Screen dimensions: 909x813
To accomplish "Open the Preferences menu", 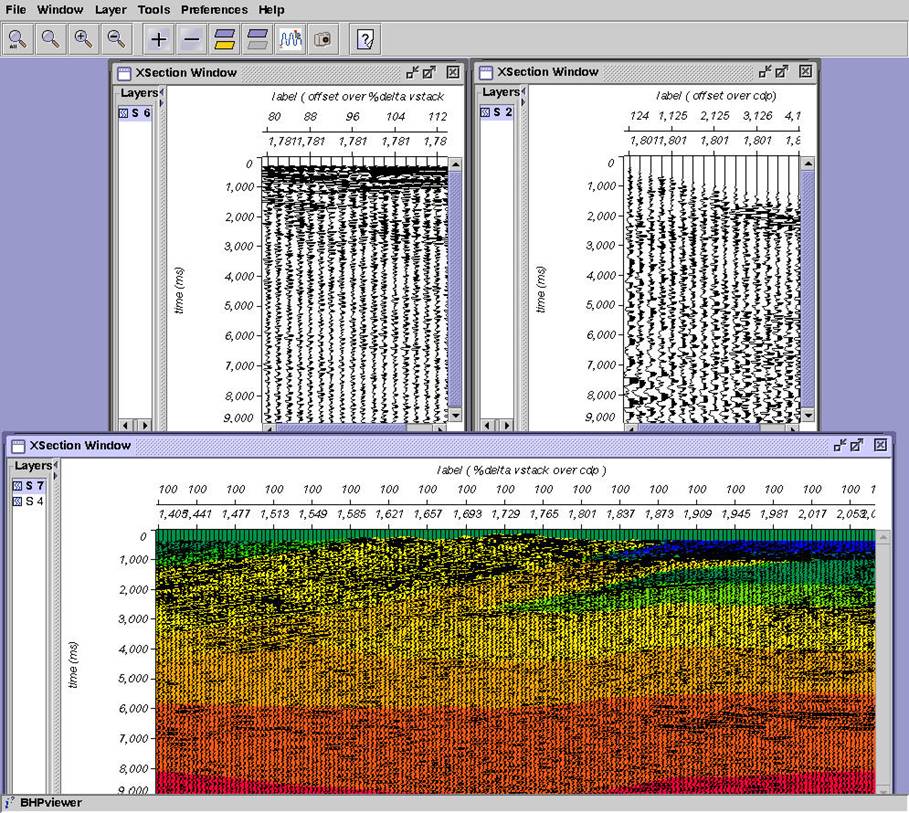I will [x=214, y=10].
